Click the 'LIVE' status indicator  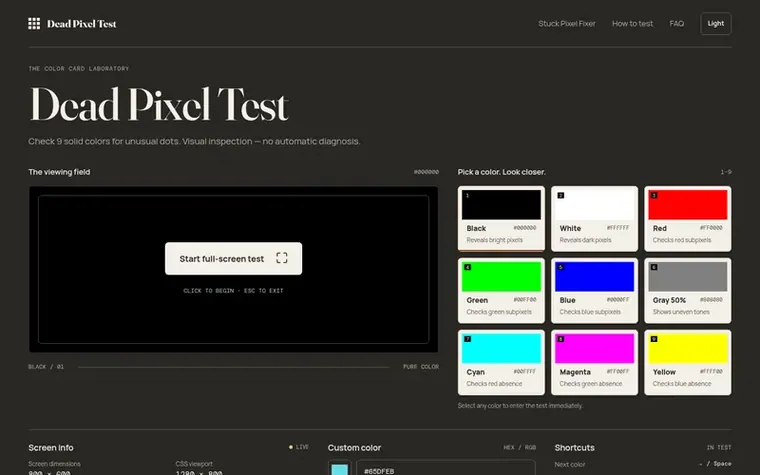coord(299,447)
